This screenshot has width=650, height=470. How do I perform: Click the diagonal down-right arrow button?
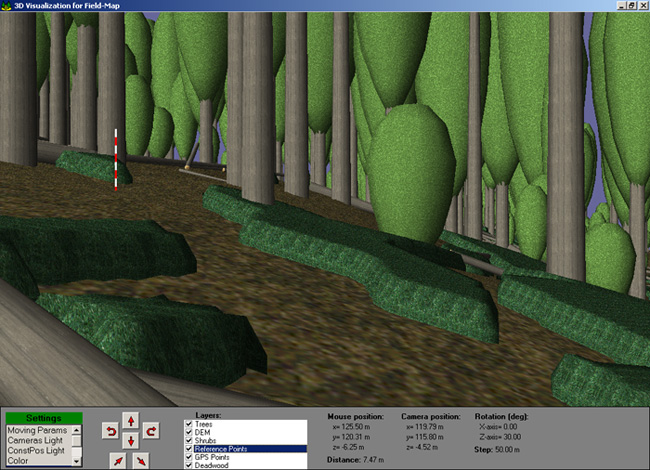click(141, 460)
